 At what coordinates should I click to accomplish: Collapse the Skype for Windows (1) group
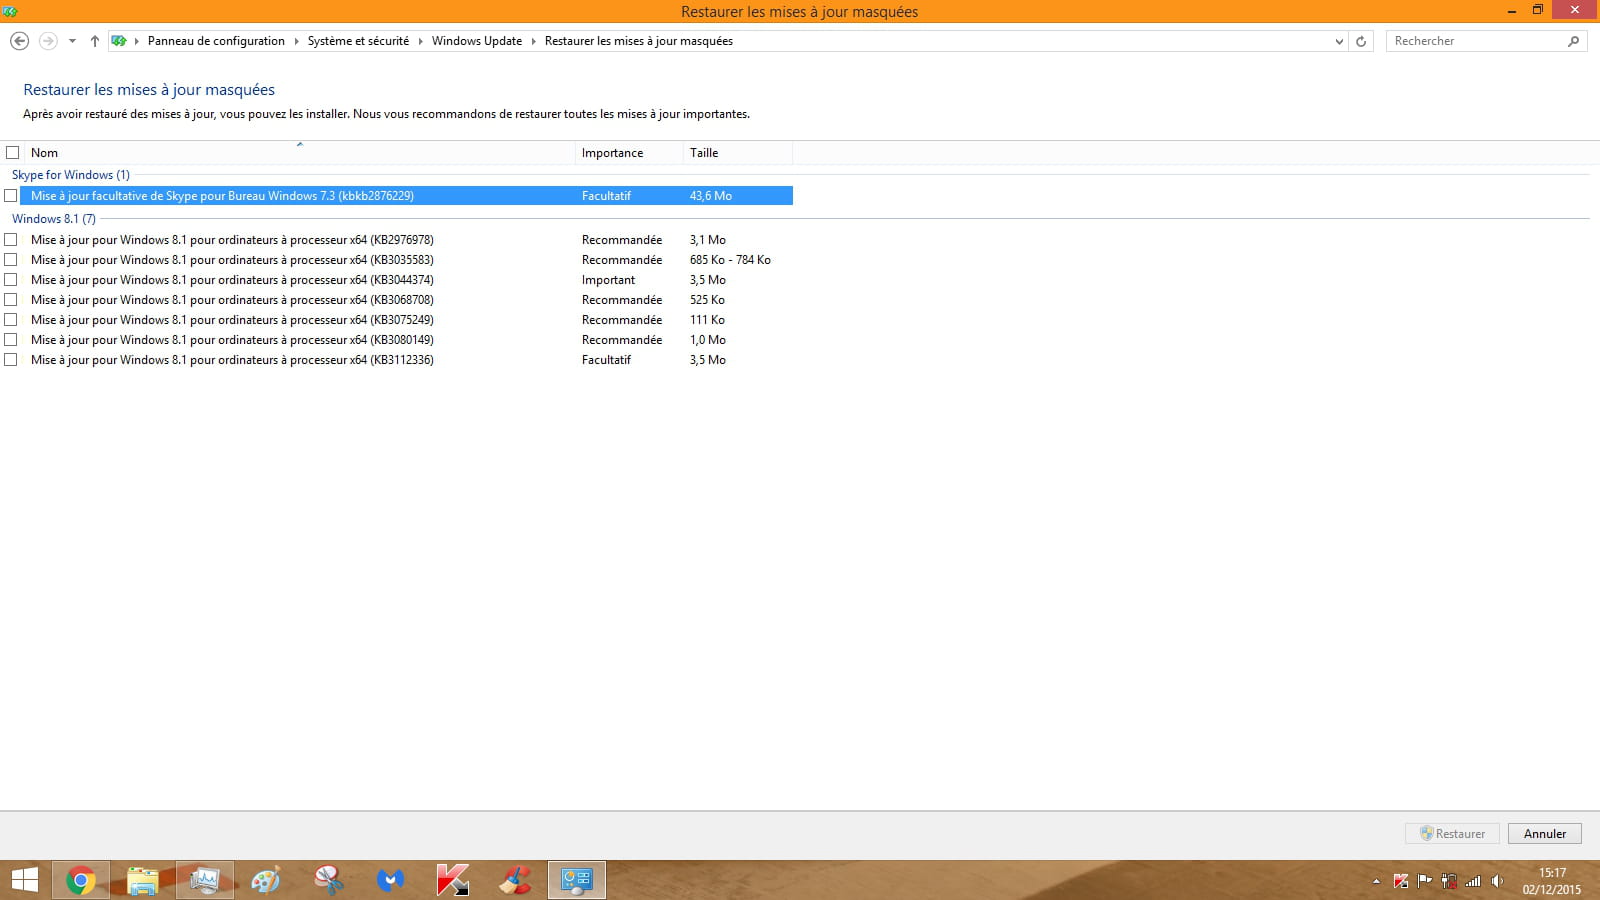[71, 175]
